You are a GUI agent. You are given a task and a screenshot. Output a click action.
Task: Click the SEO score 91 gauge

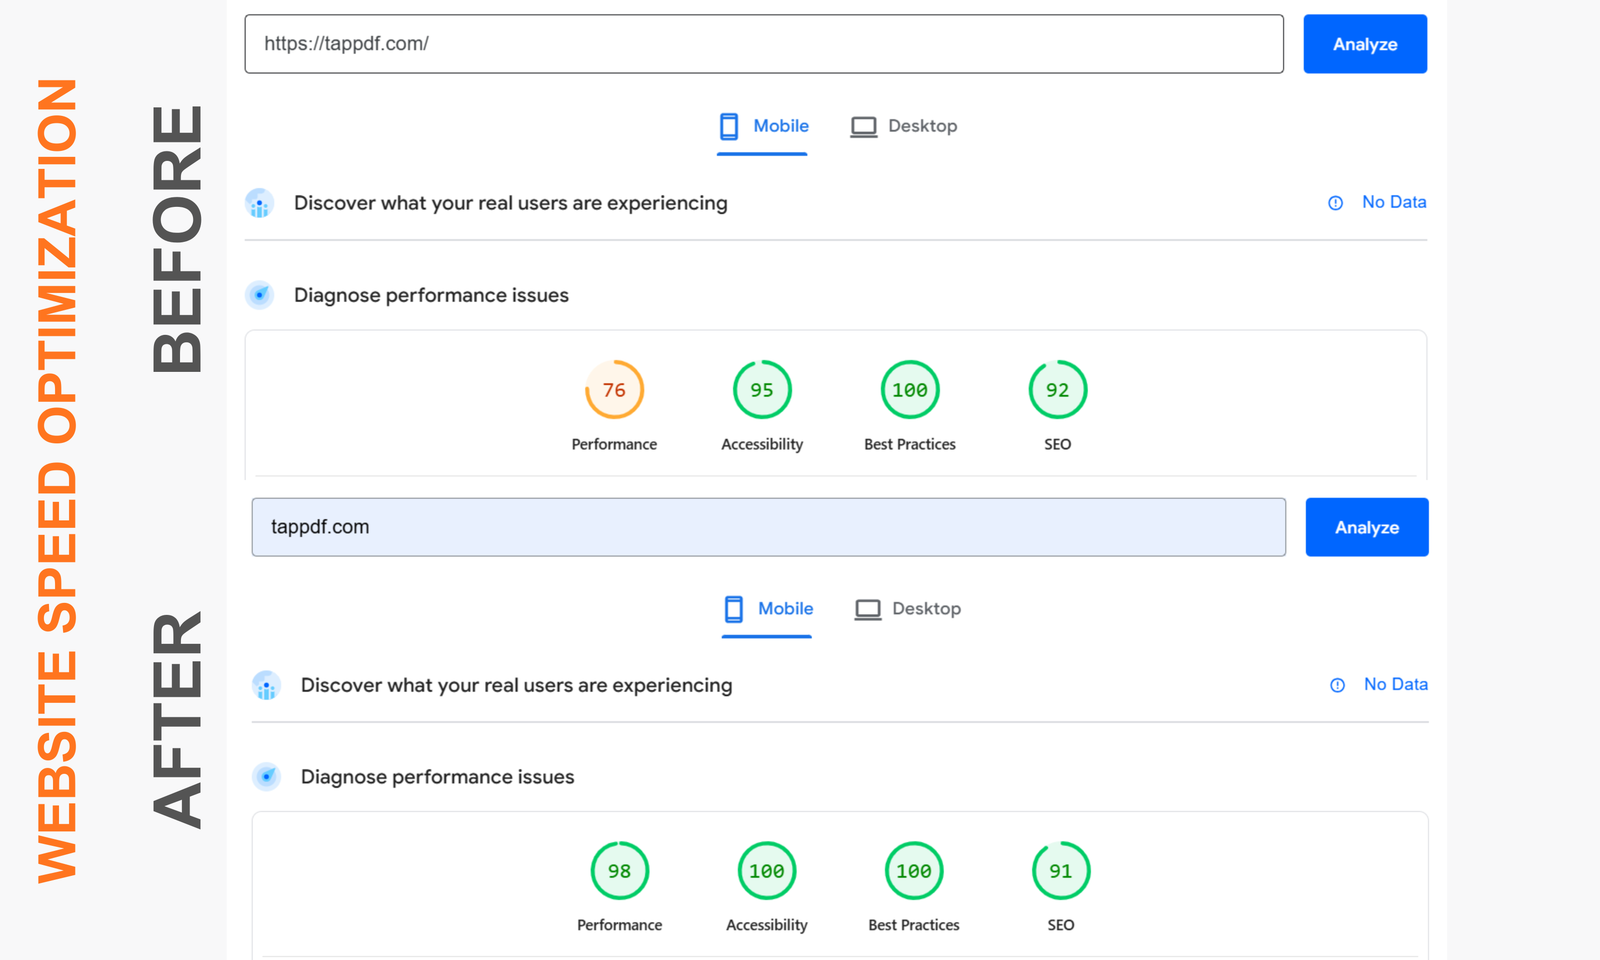[1060, 870]
